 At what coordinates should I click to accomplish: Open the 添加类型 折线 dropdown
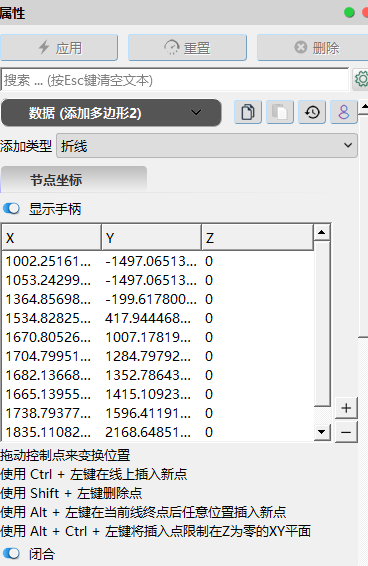pos(207,145)
